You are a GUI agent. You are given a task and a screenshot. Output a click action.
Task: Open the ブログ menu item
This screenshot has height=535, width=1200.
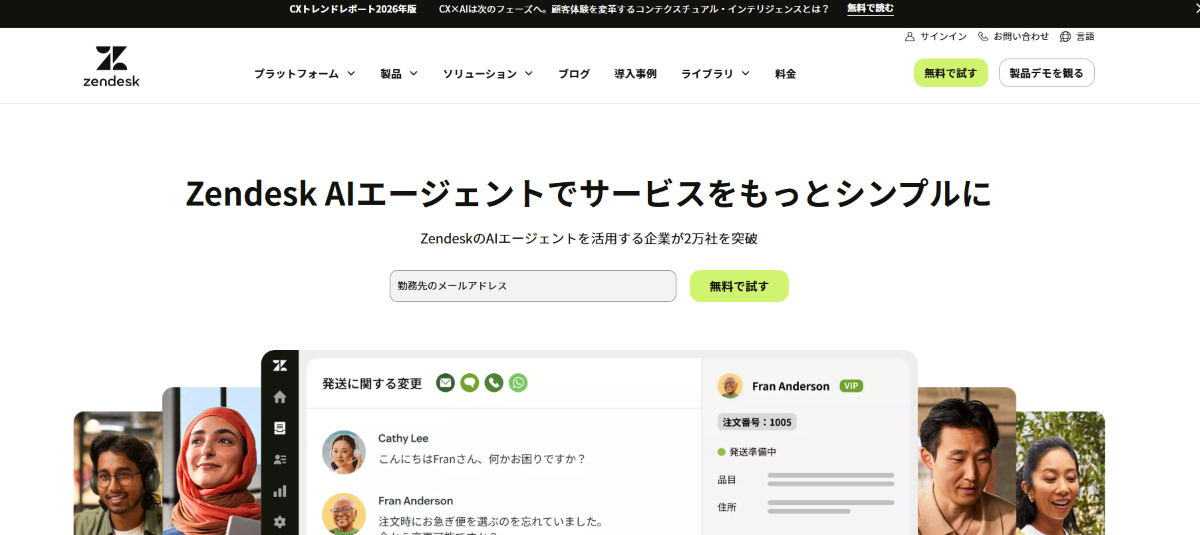tap(574, 74)
